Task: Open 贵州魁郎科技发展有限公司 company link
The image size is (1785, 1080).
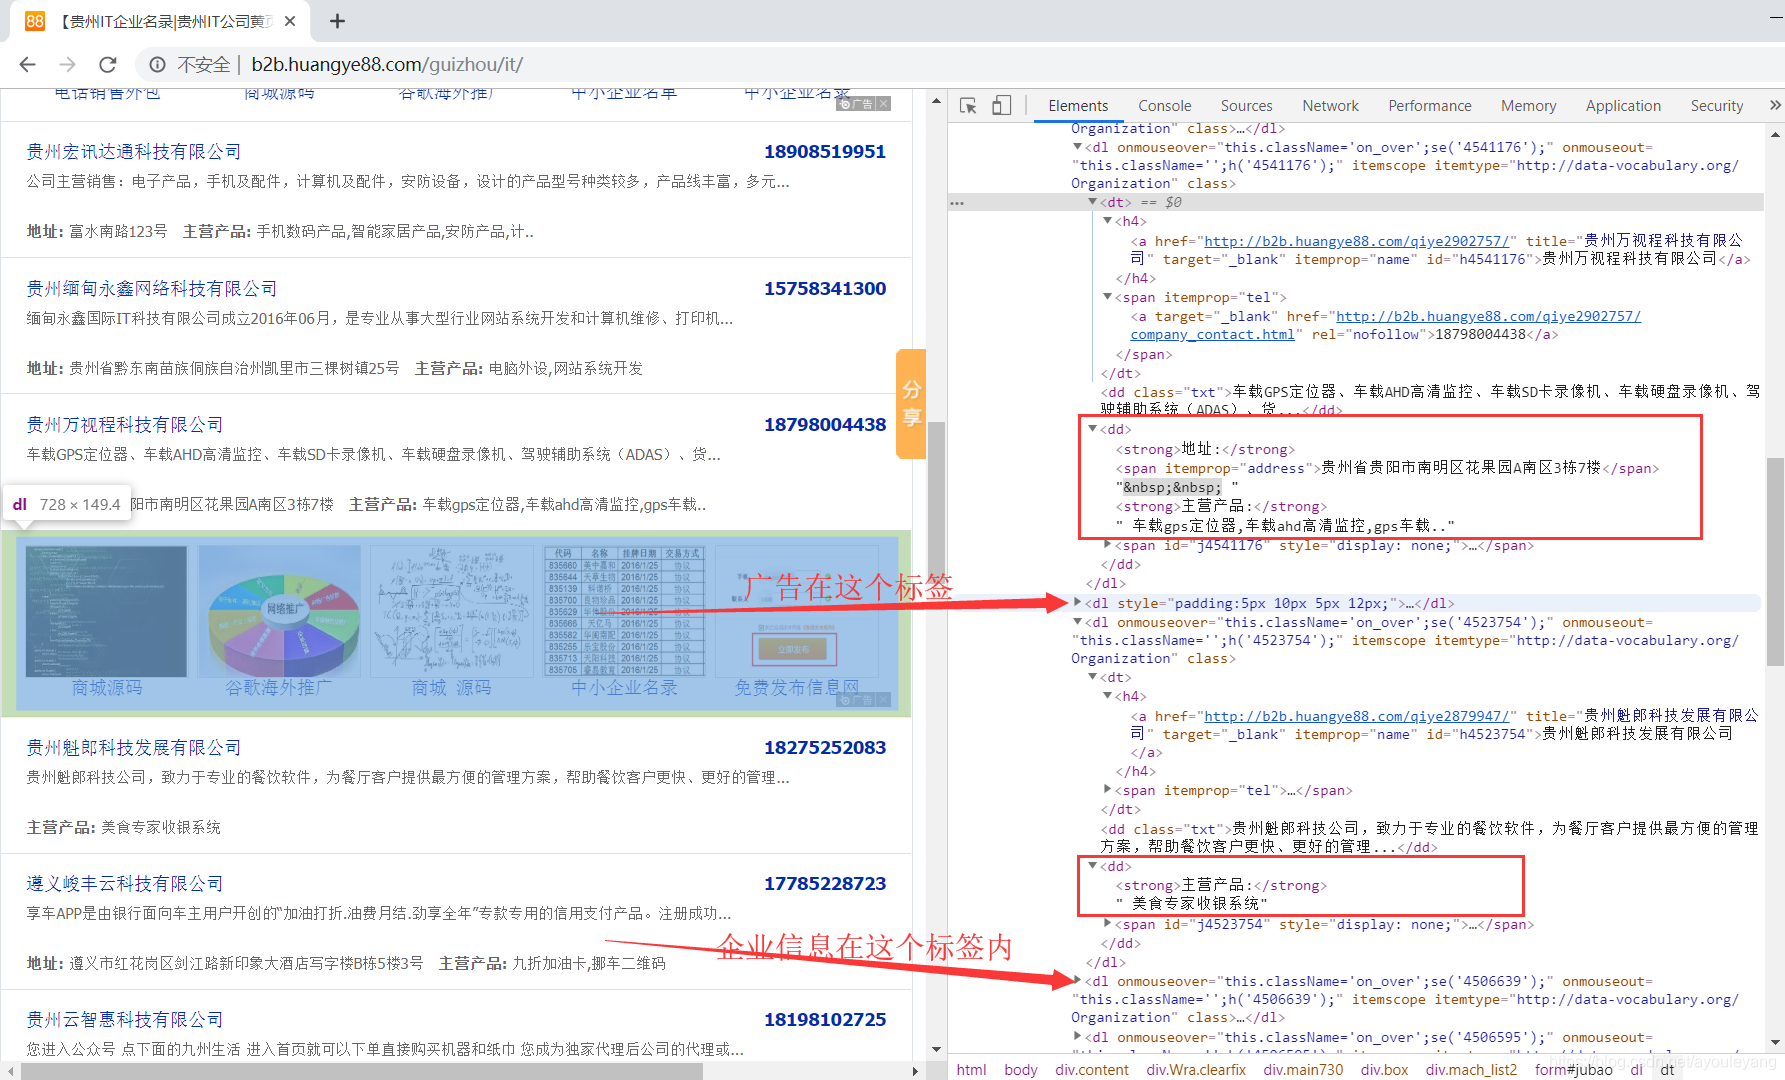Action: (x=134, y=748)
